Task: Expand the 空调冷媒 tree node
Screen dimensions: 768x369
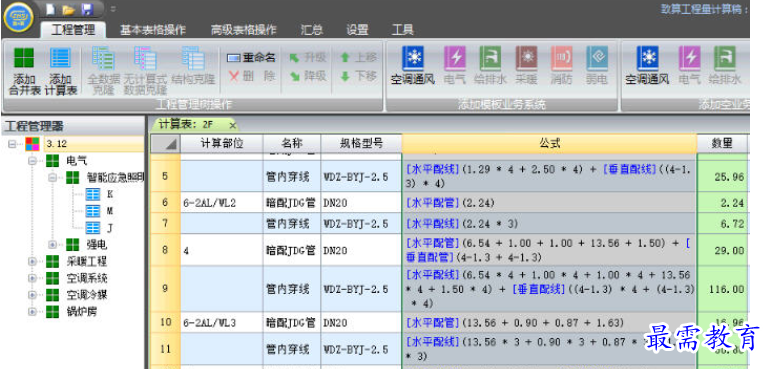Action: [x=32, y=295]
